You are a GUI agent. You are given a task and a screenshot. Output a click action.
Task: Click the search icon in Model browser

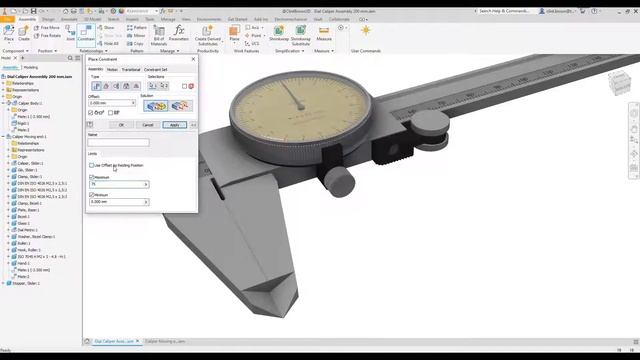click(x=70, y=58)
